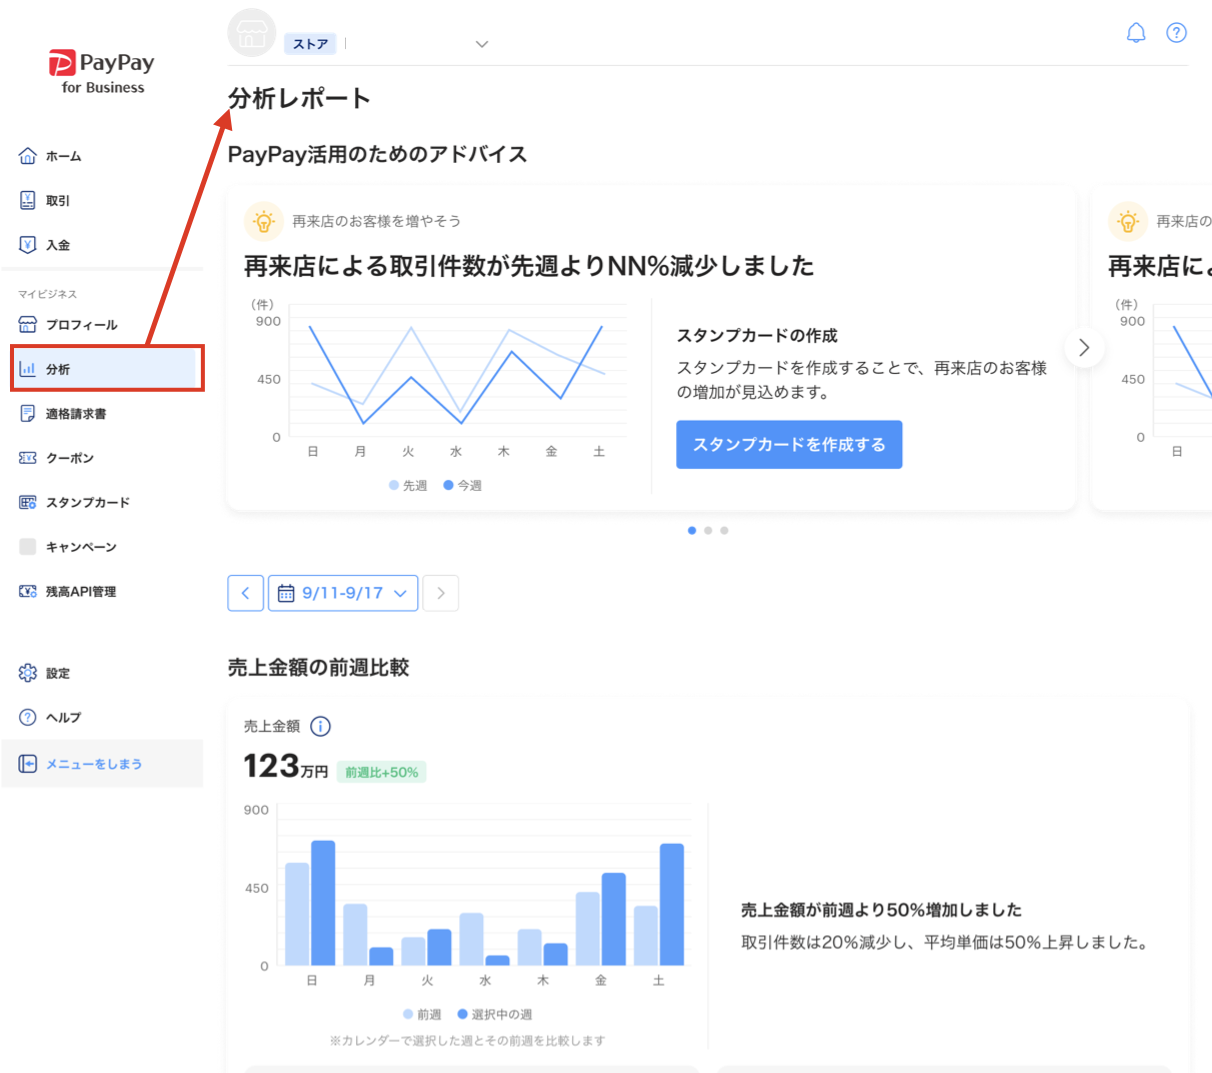
Task: Click the lightbulb icon on the first advice card
Action: coord(264,221)
